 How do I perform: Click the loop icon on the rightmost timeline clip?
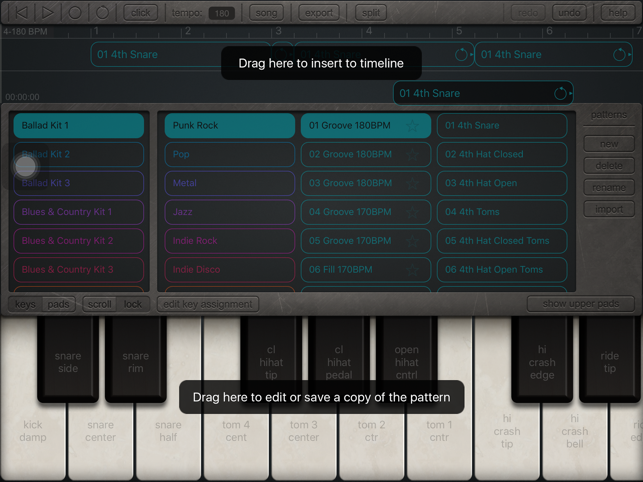[619, 54]
